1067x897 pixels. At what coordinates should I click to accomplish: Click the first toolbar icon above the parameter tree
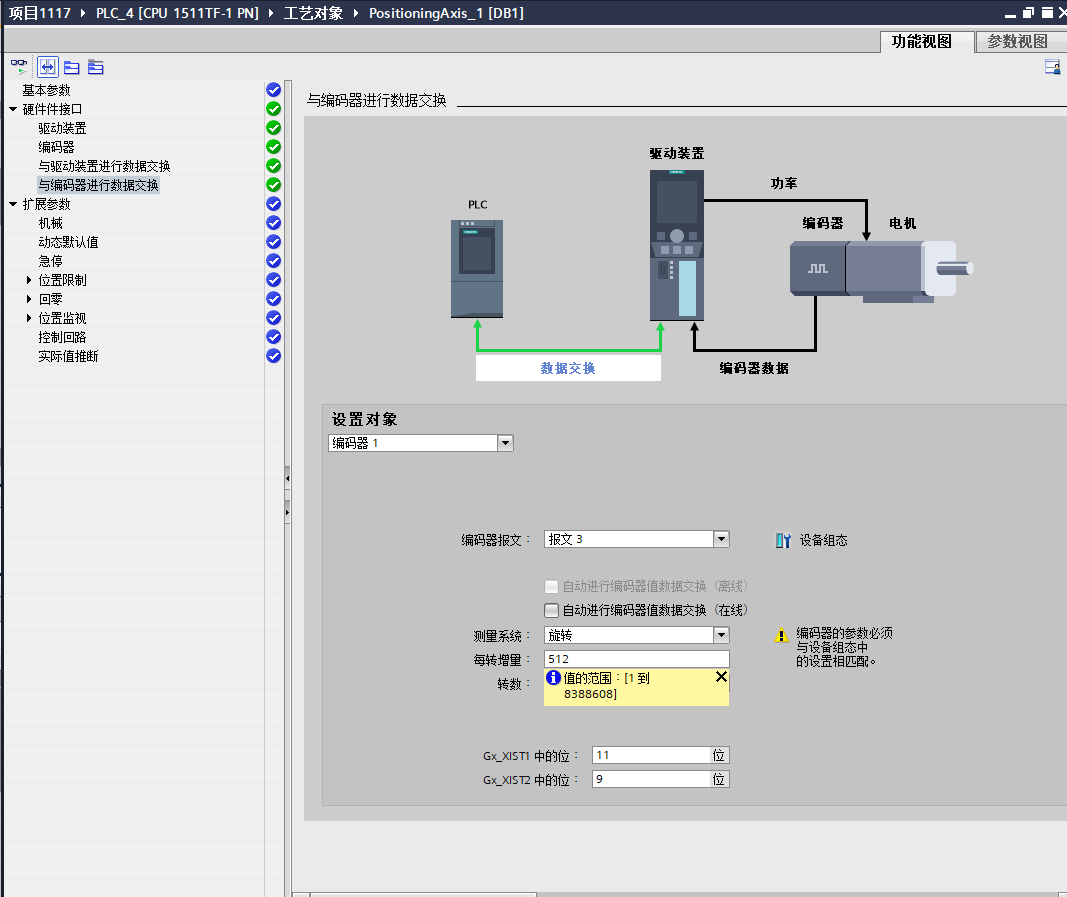coord(19,67)
